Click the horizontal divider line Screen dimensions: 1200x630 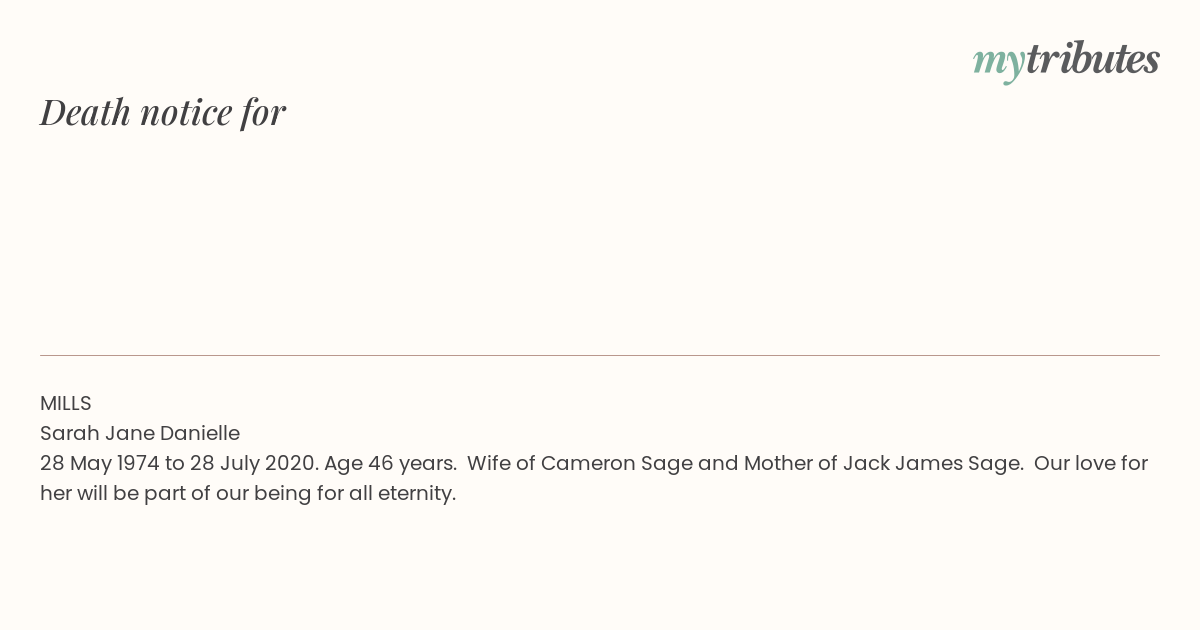(x=600, y=355)
